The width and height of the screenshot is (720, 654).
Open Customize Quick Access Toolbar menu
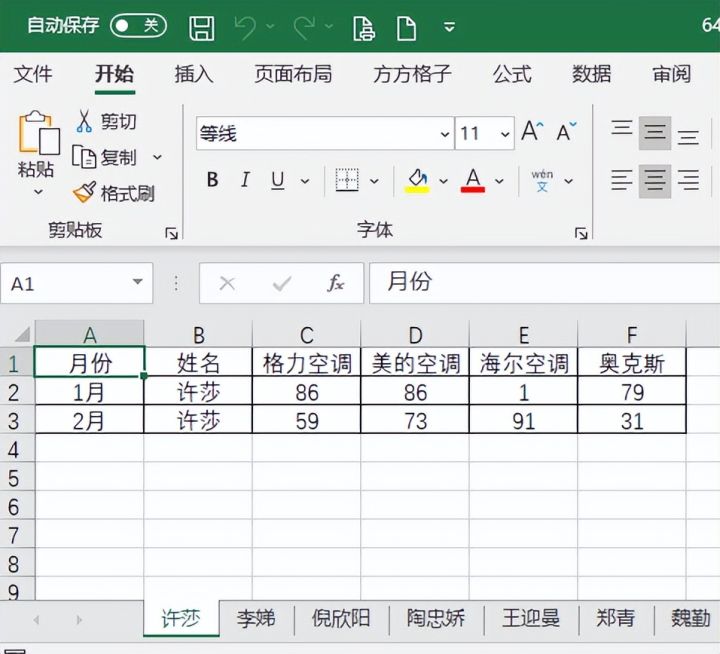pos(450,27)
